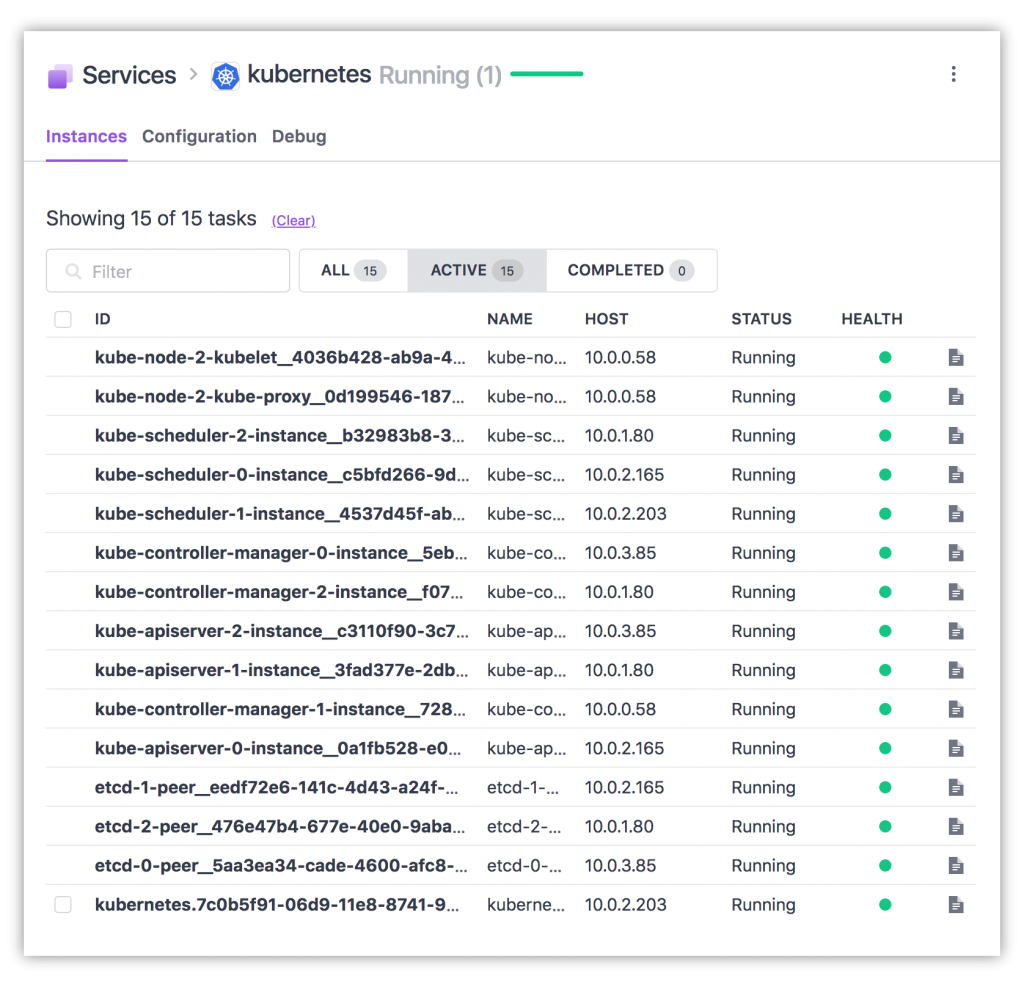Sort table by the HOST column header
This screenshot has width=1024, height=987.
click(606, 319)
